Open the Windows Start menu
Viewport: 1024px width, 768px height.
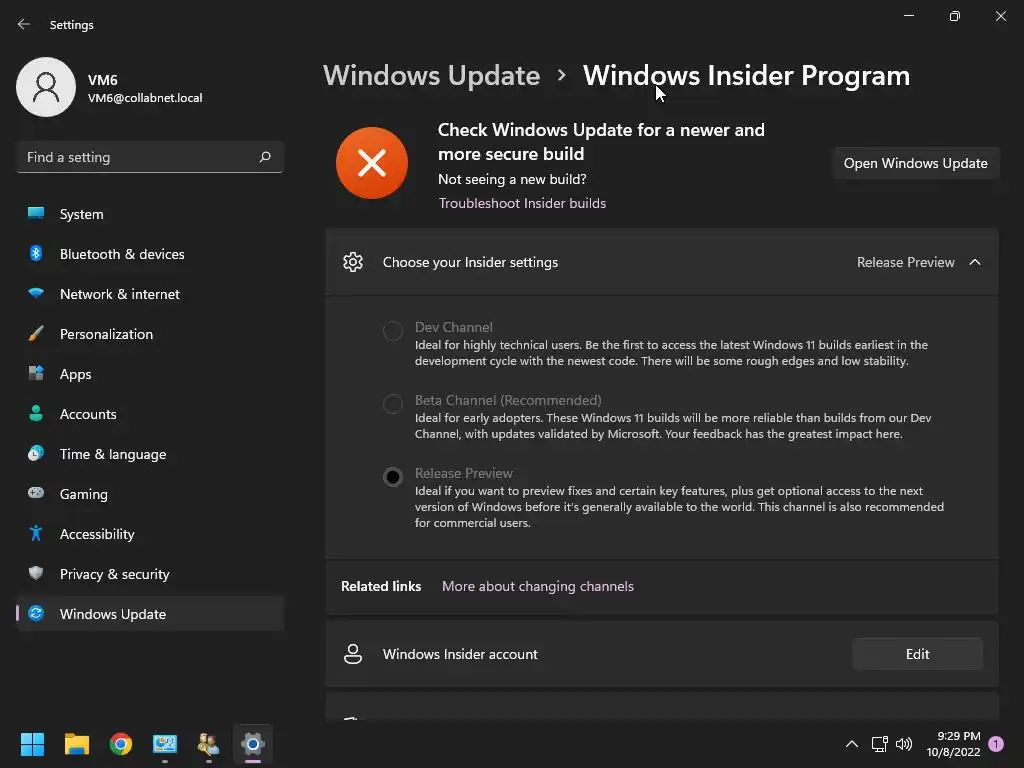coord(32,744)
